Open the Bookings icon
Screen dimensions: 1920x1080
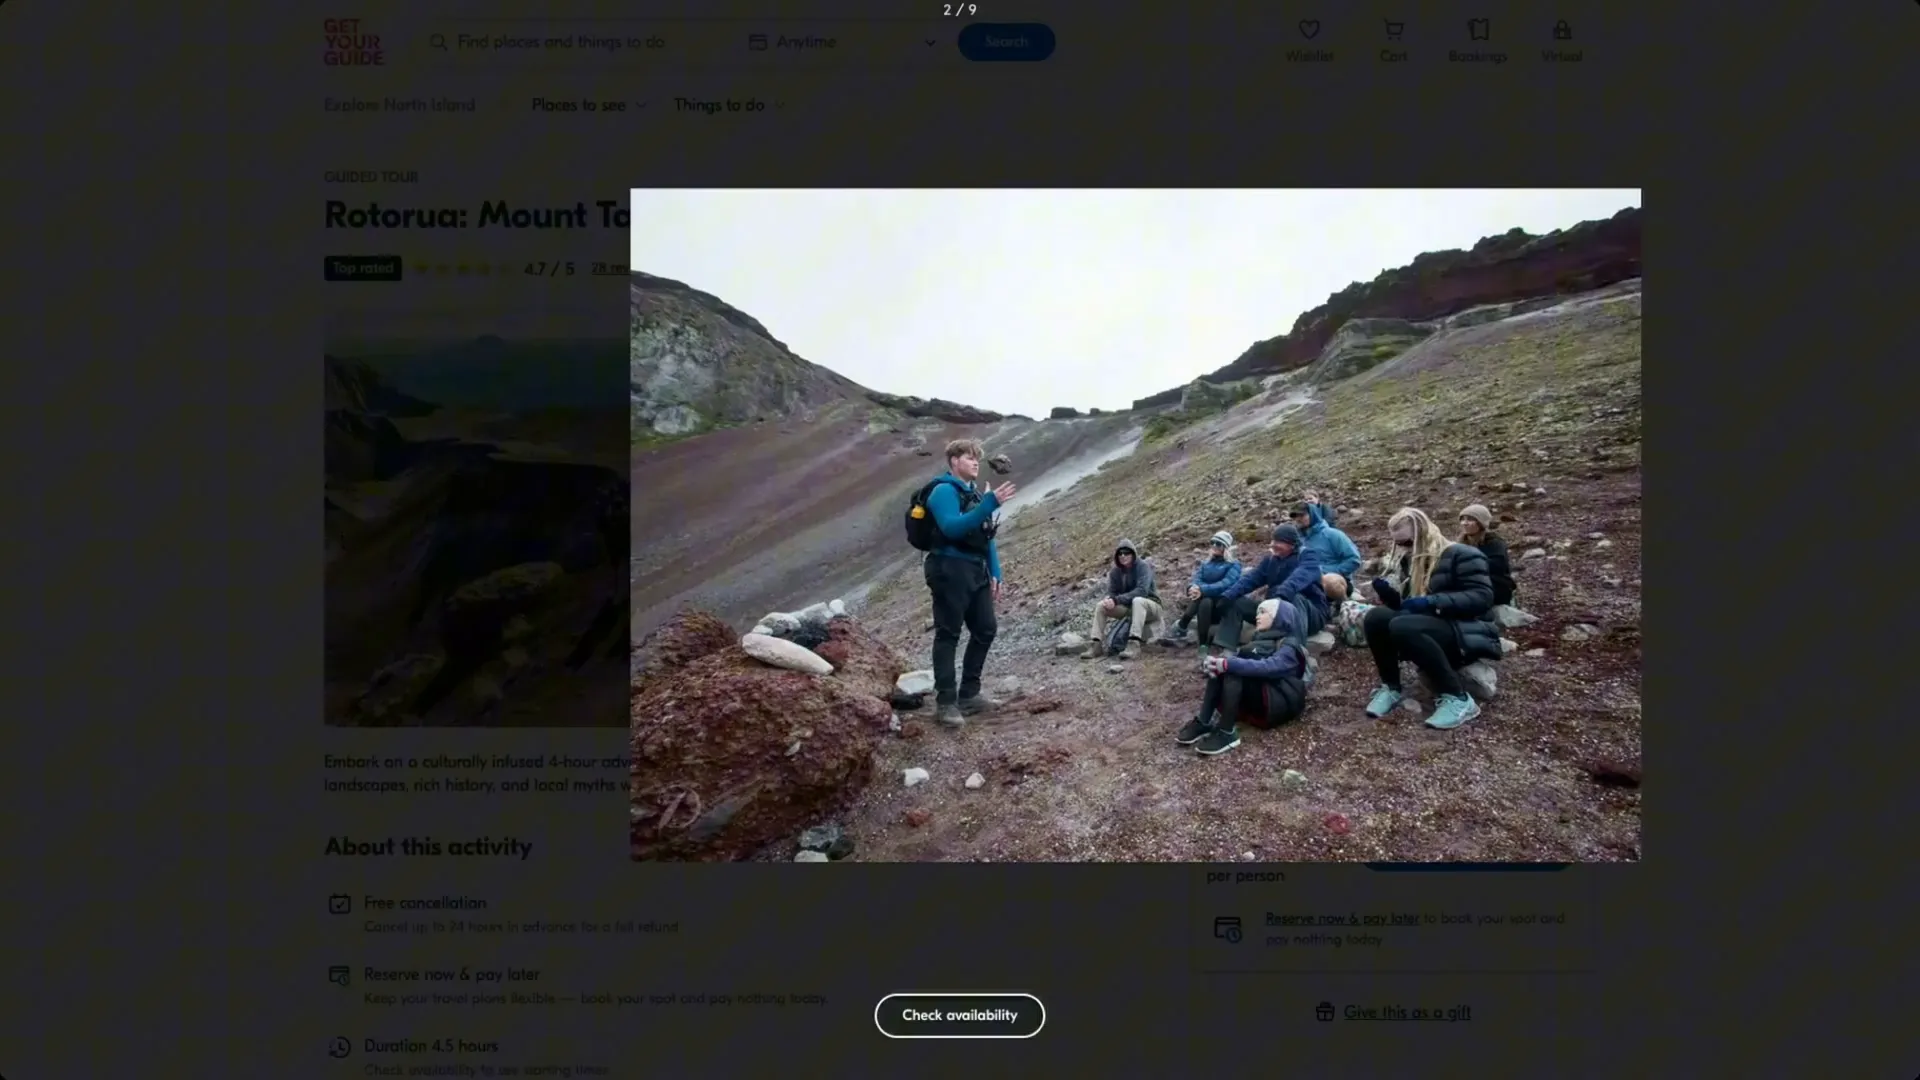coord(1478,31)
